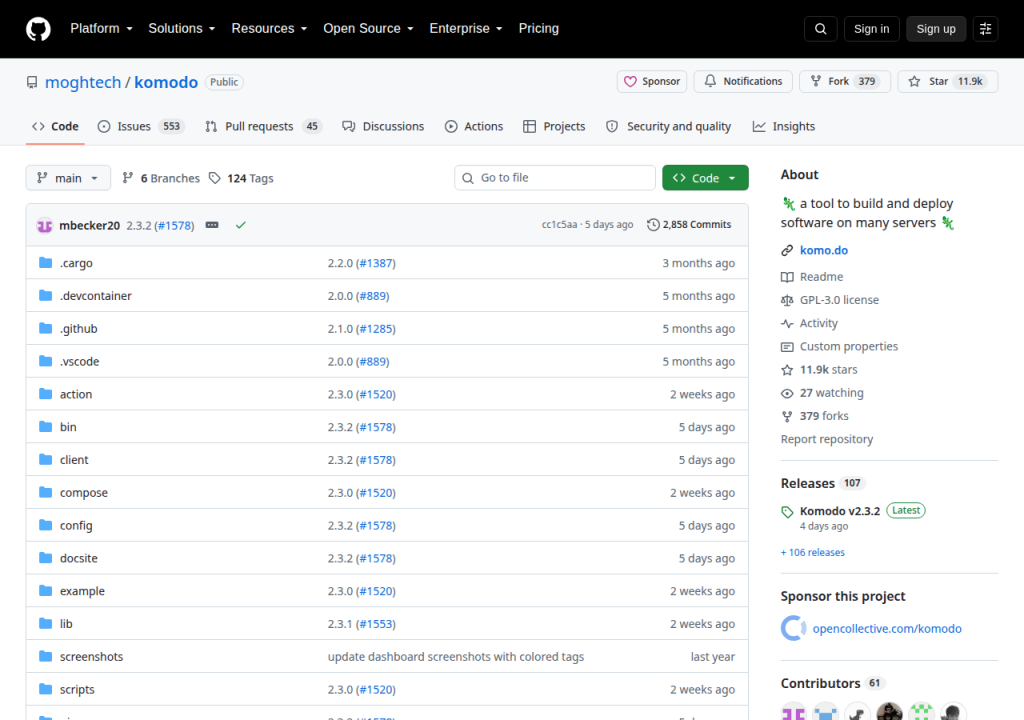The height and width of the screenshot is (720, 1024).
Task: Open the compose folder
Action: click(84, 493)
